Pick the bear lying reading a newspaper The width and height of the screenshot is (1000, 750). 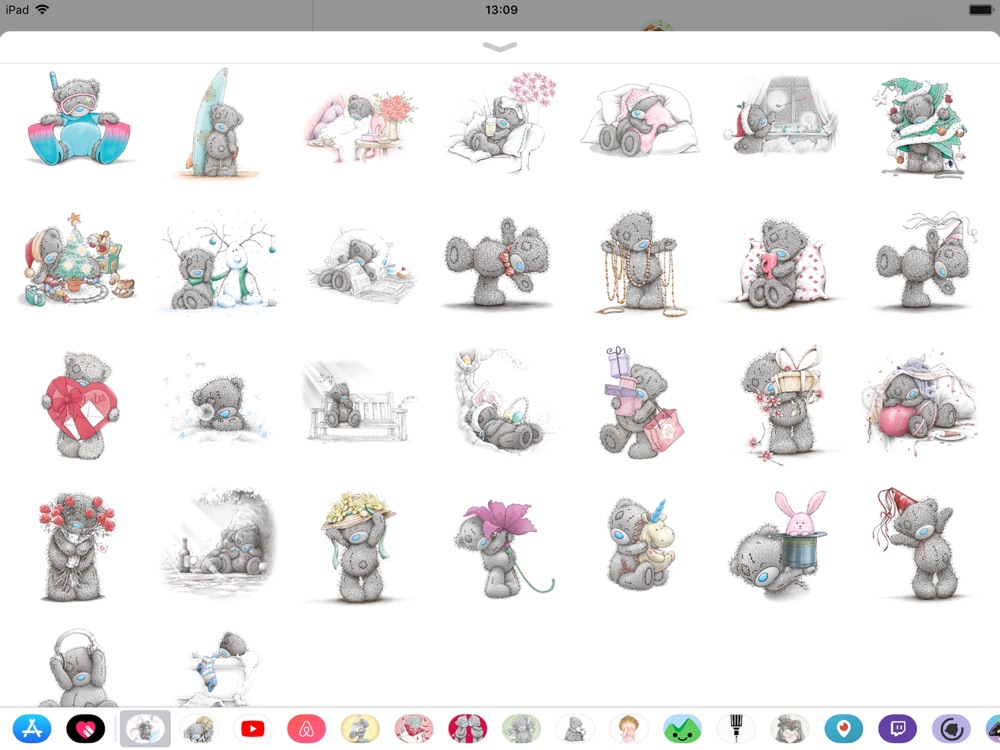click(361, 265)
